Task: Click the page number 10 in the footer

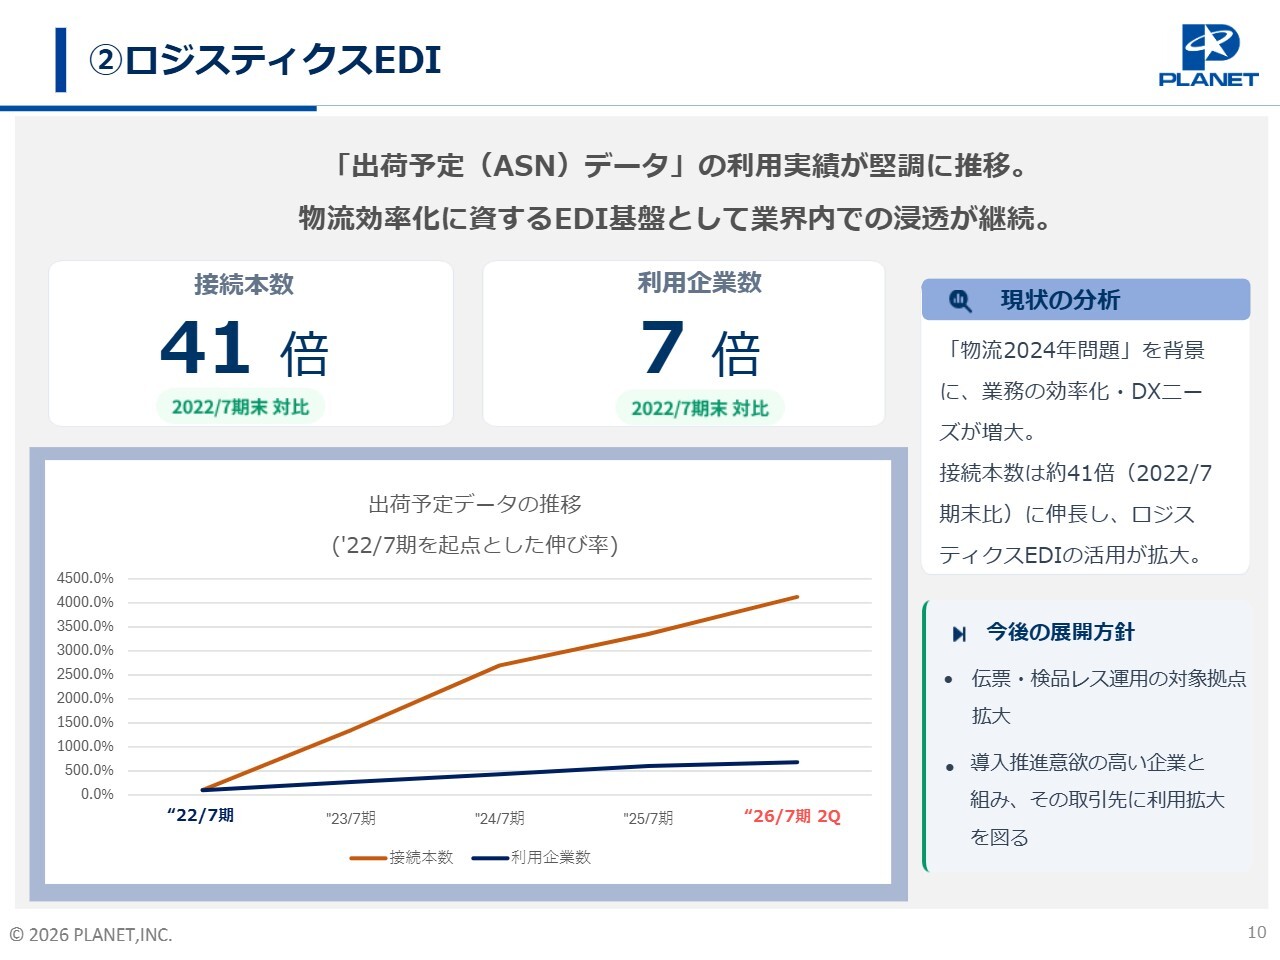Action: [x=1256, y=932]
